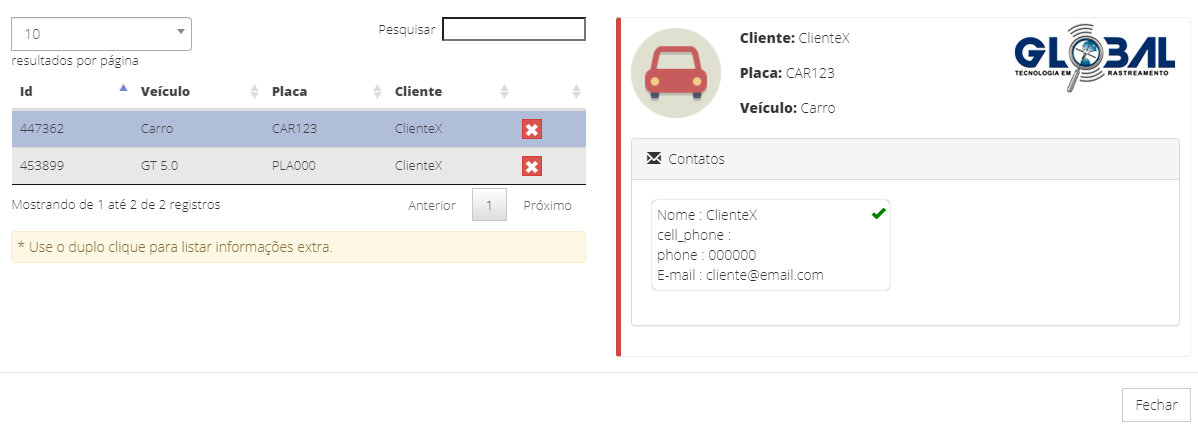Go to Próximo page
Image resolution: width=1198 pixels, height=431 pixels.
(548, 205)
